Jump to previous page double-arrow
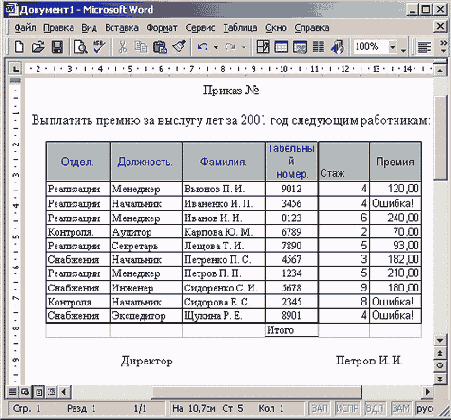The image size is (451, 420). pos(440,353)
